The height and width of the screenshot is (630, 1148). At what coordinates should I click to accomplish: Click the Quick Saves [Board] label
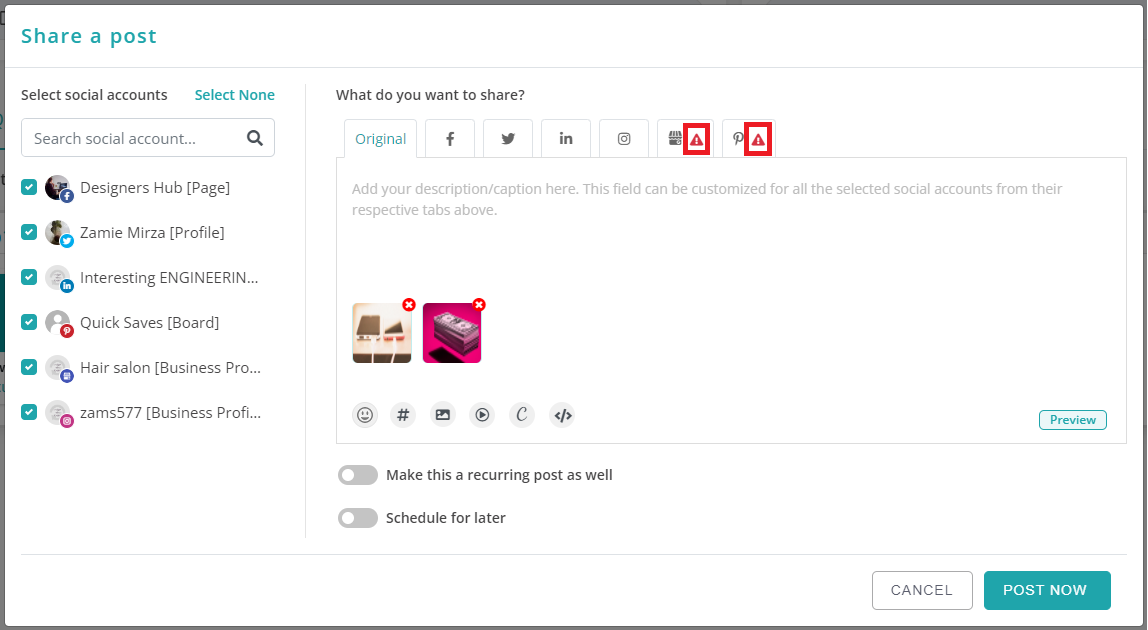coord(149,323)
